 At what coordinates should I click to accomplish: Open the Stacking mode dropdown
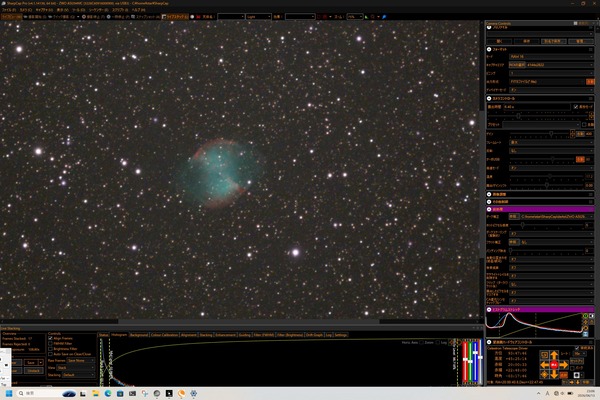(78, 375)
